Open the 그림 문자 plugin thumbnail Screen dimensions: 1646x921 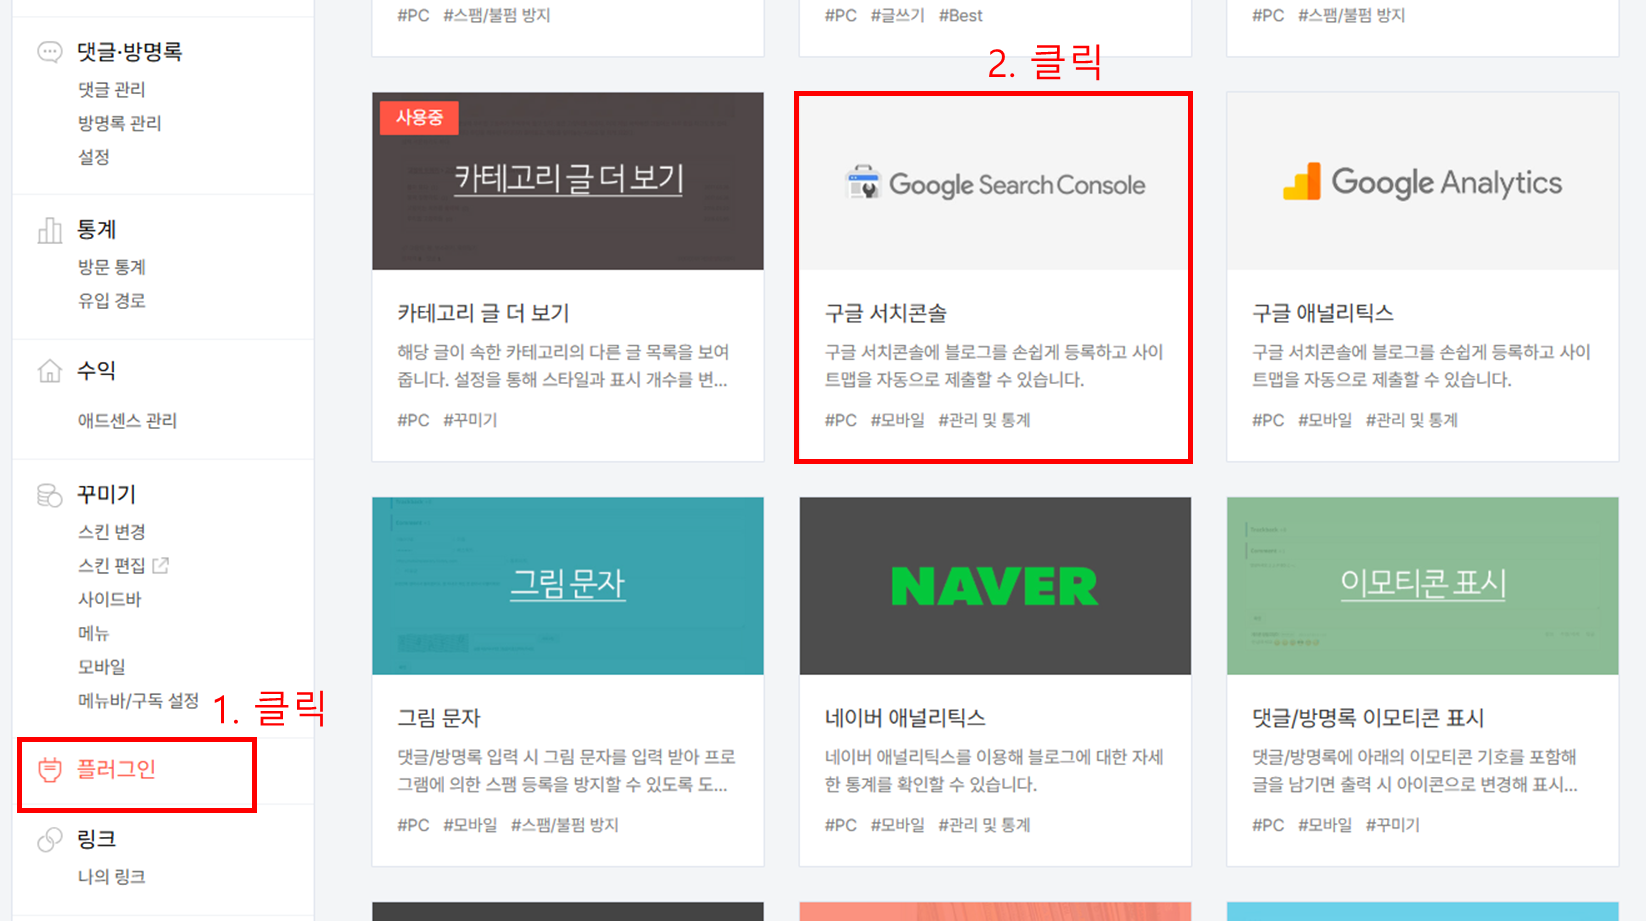[568, 586]
